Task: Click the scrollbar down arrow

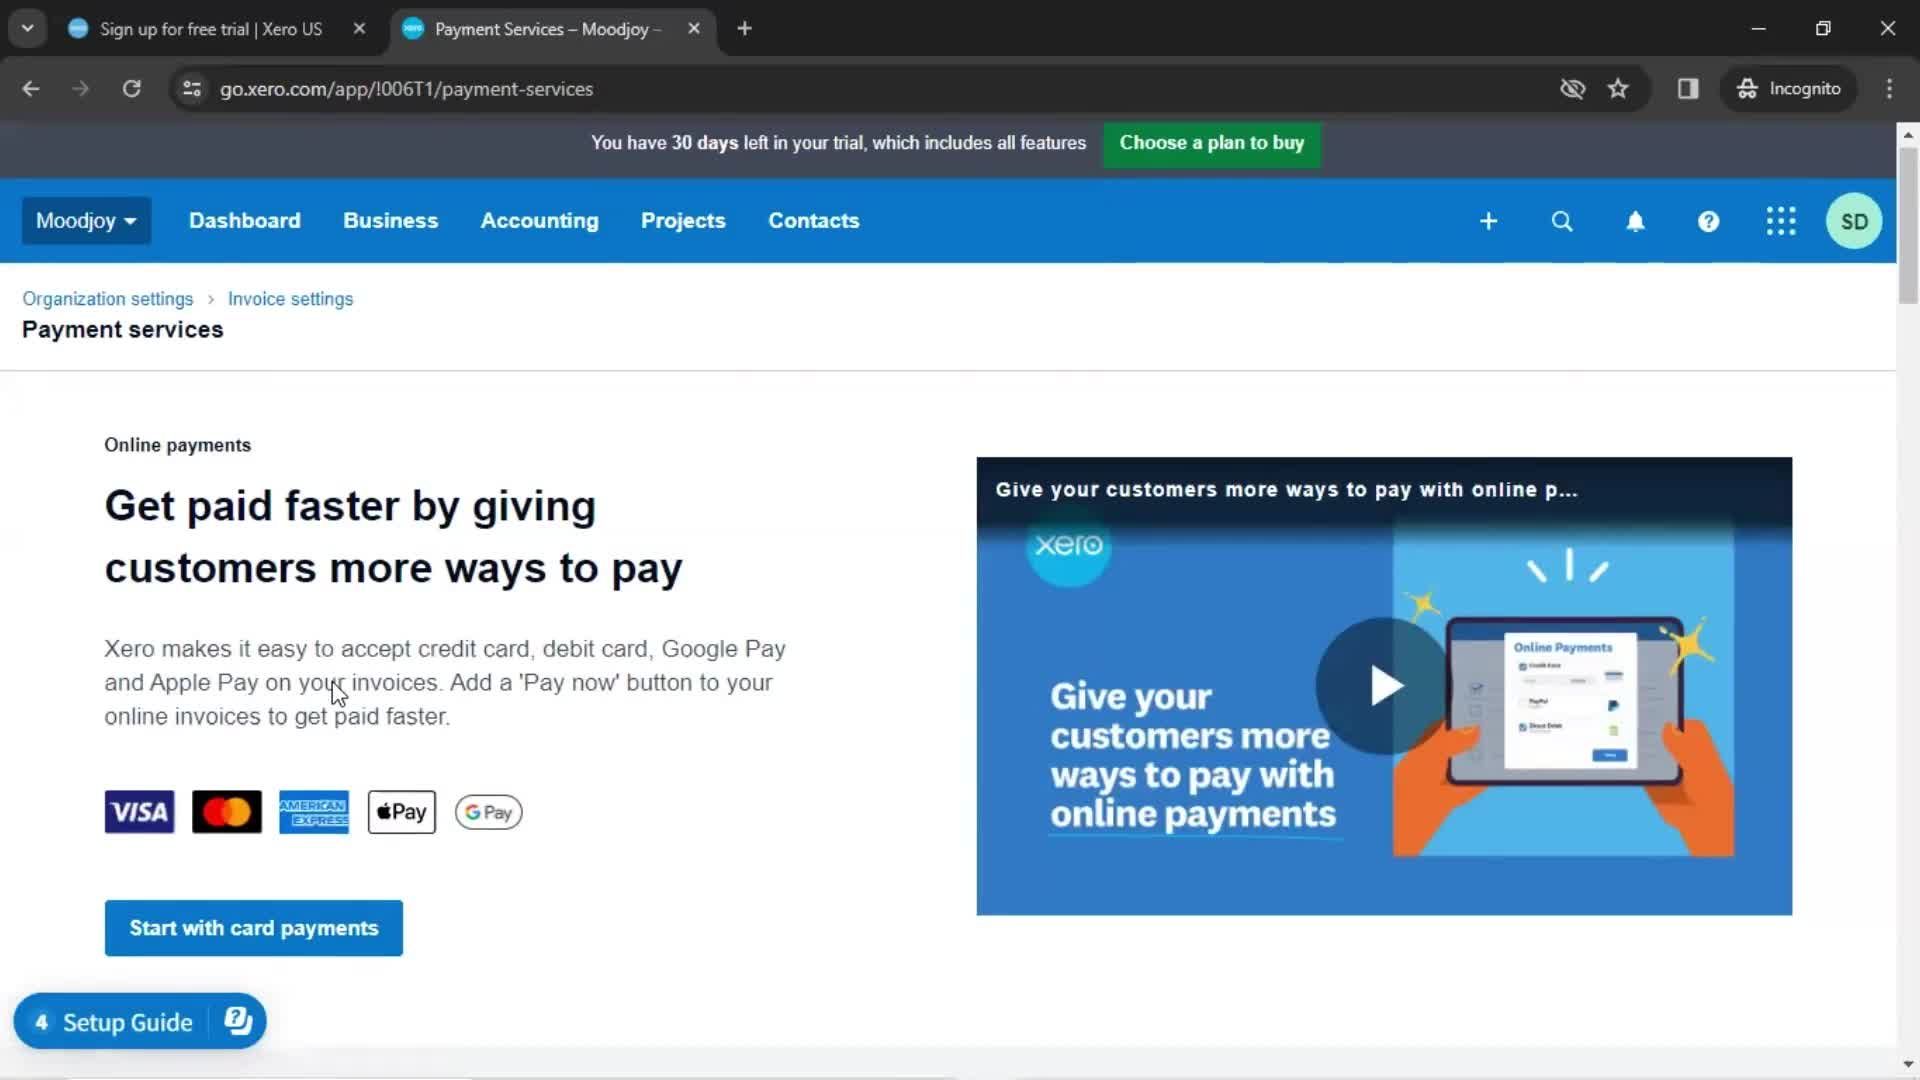Action: [x=1908, y=1064]
